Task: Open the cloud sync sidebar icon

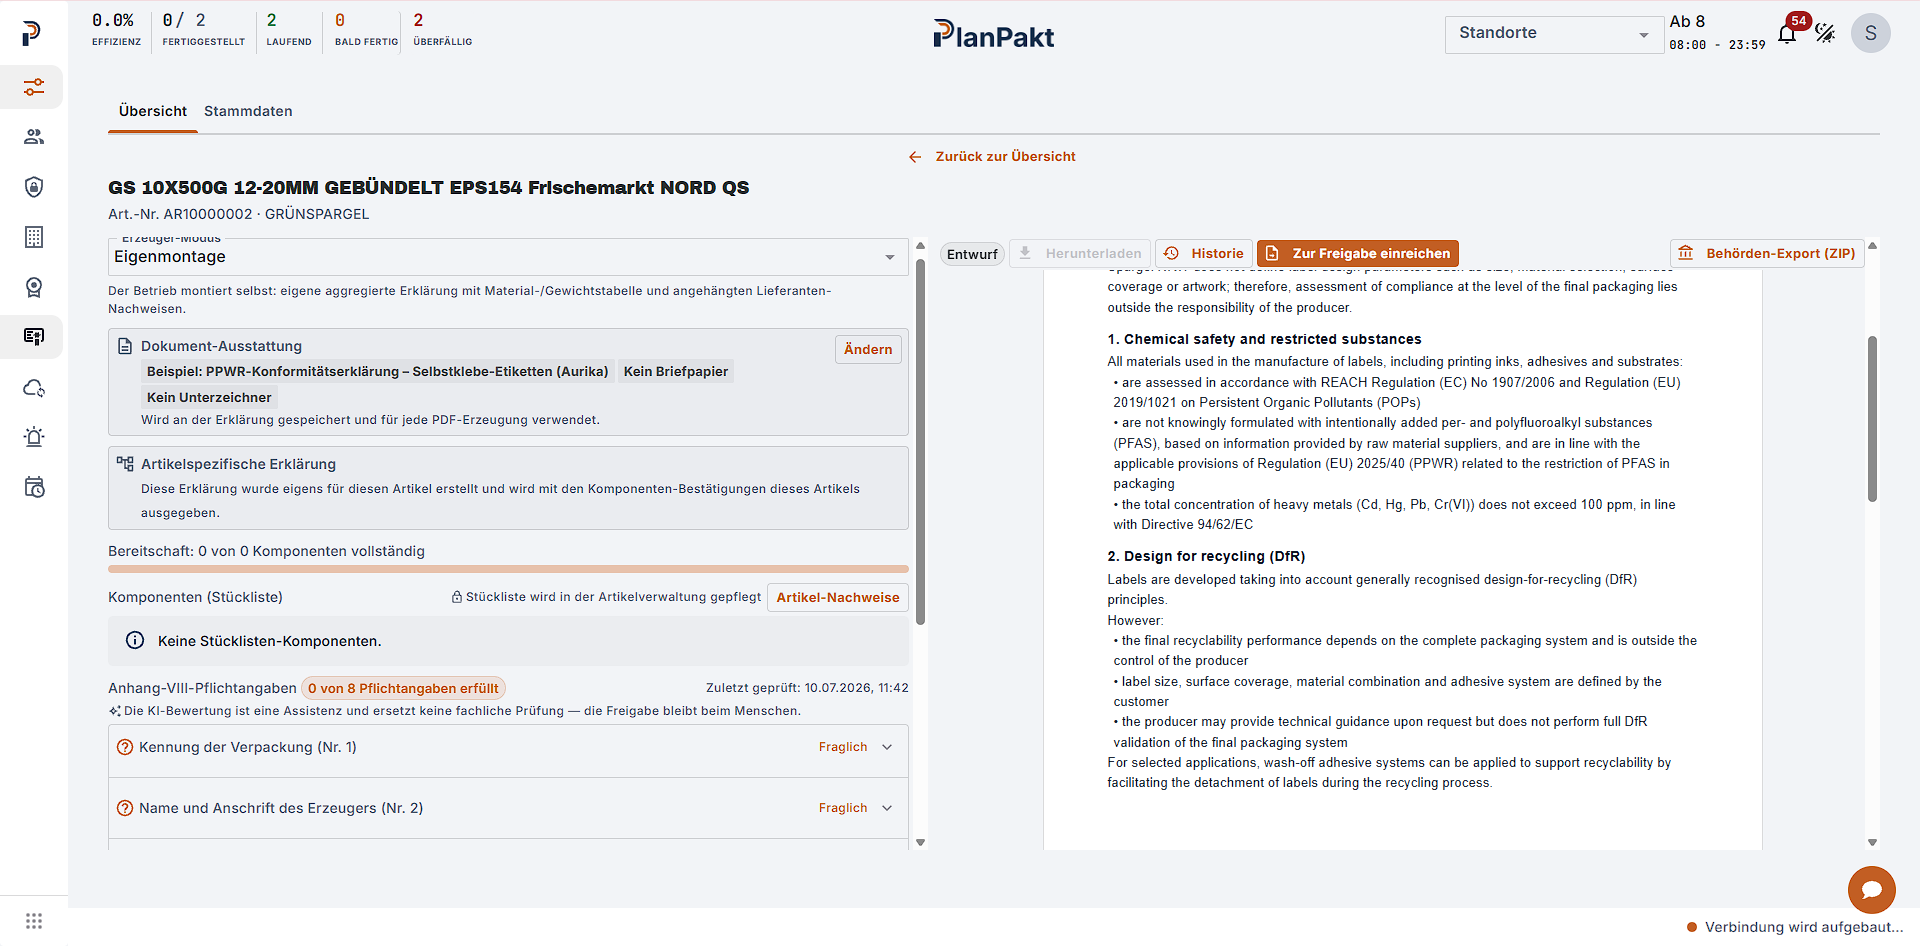Action: pyautogui.click(x=34, y=388)
